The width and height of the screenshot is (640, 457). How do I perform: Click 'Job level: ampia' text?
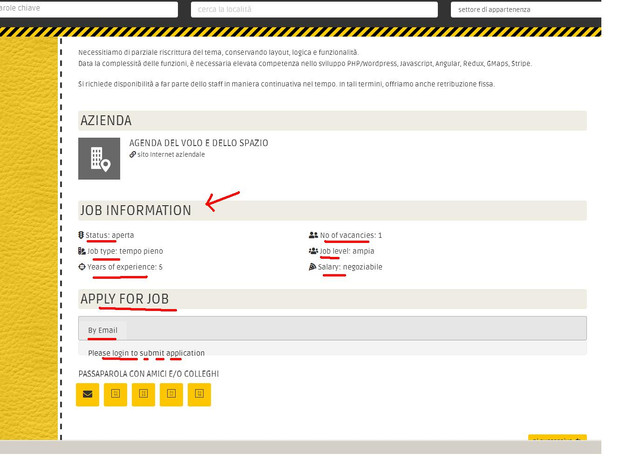tap(347, 251)
